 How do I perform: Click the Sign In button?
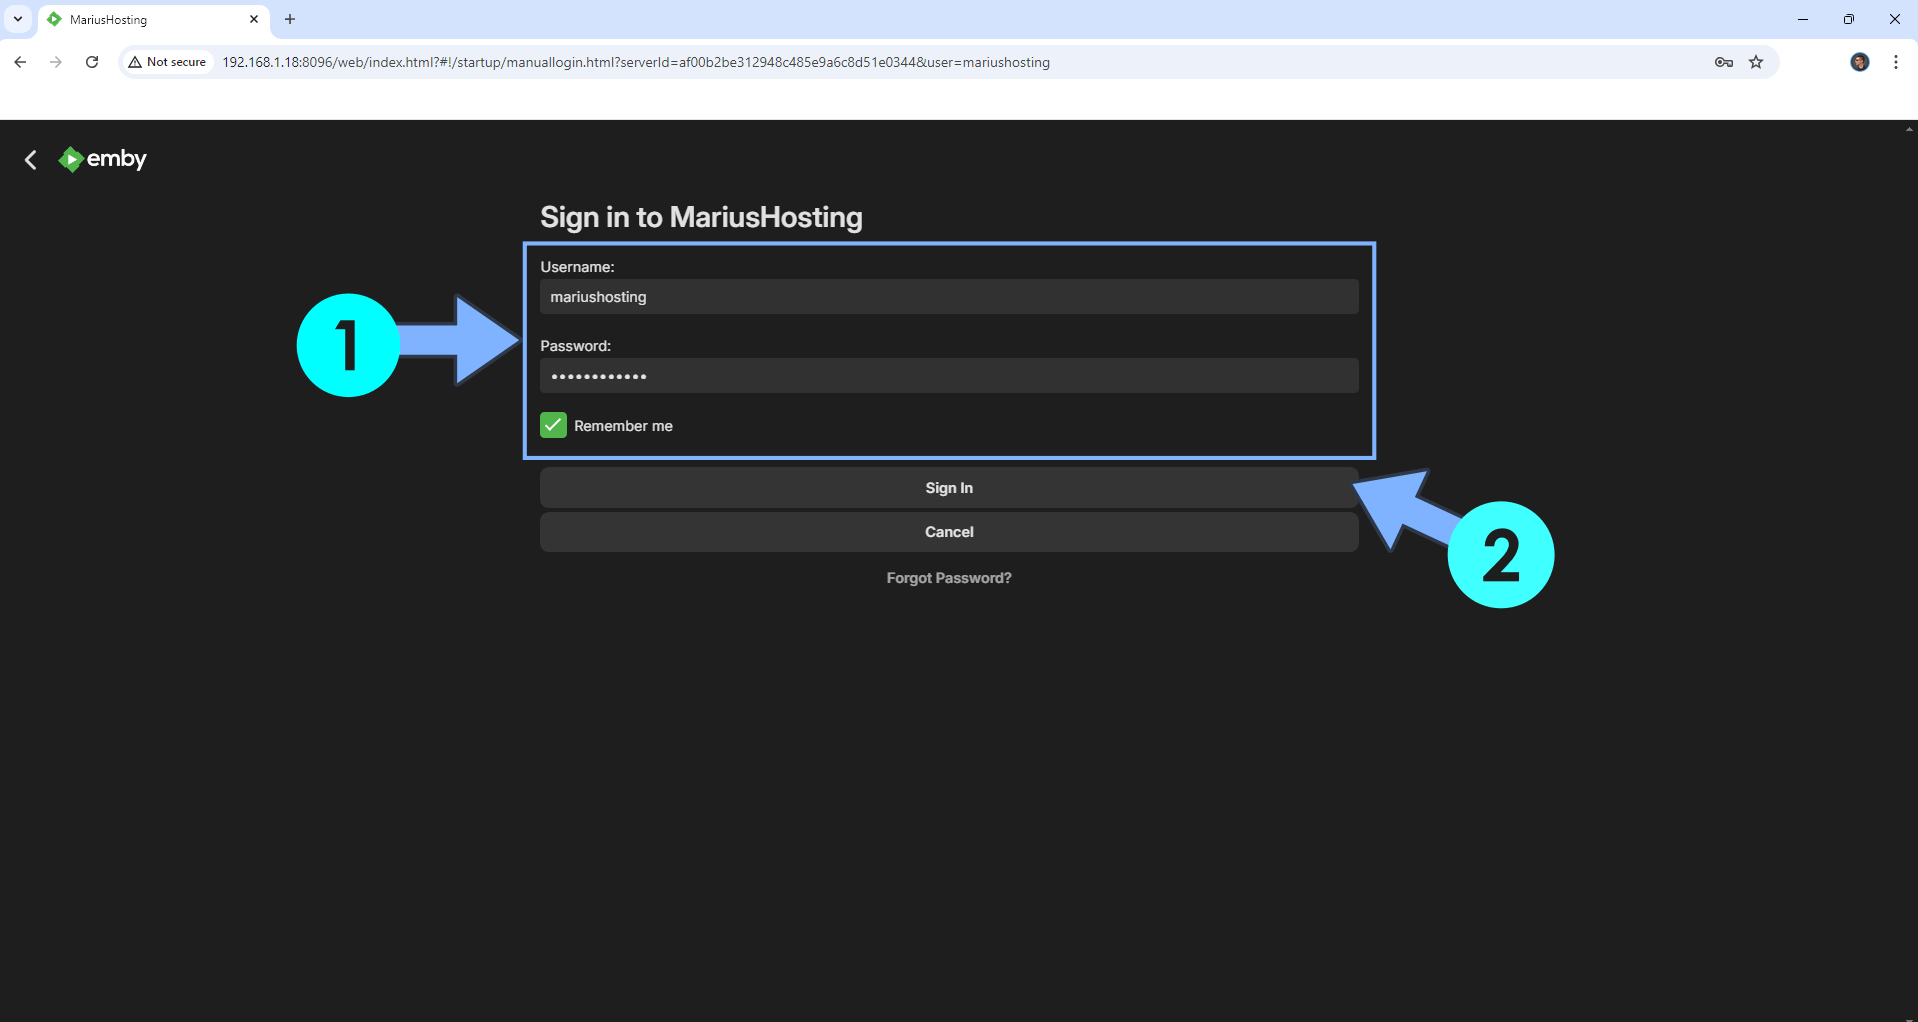point(949,488)
